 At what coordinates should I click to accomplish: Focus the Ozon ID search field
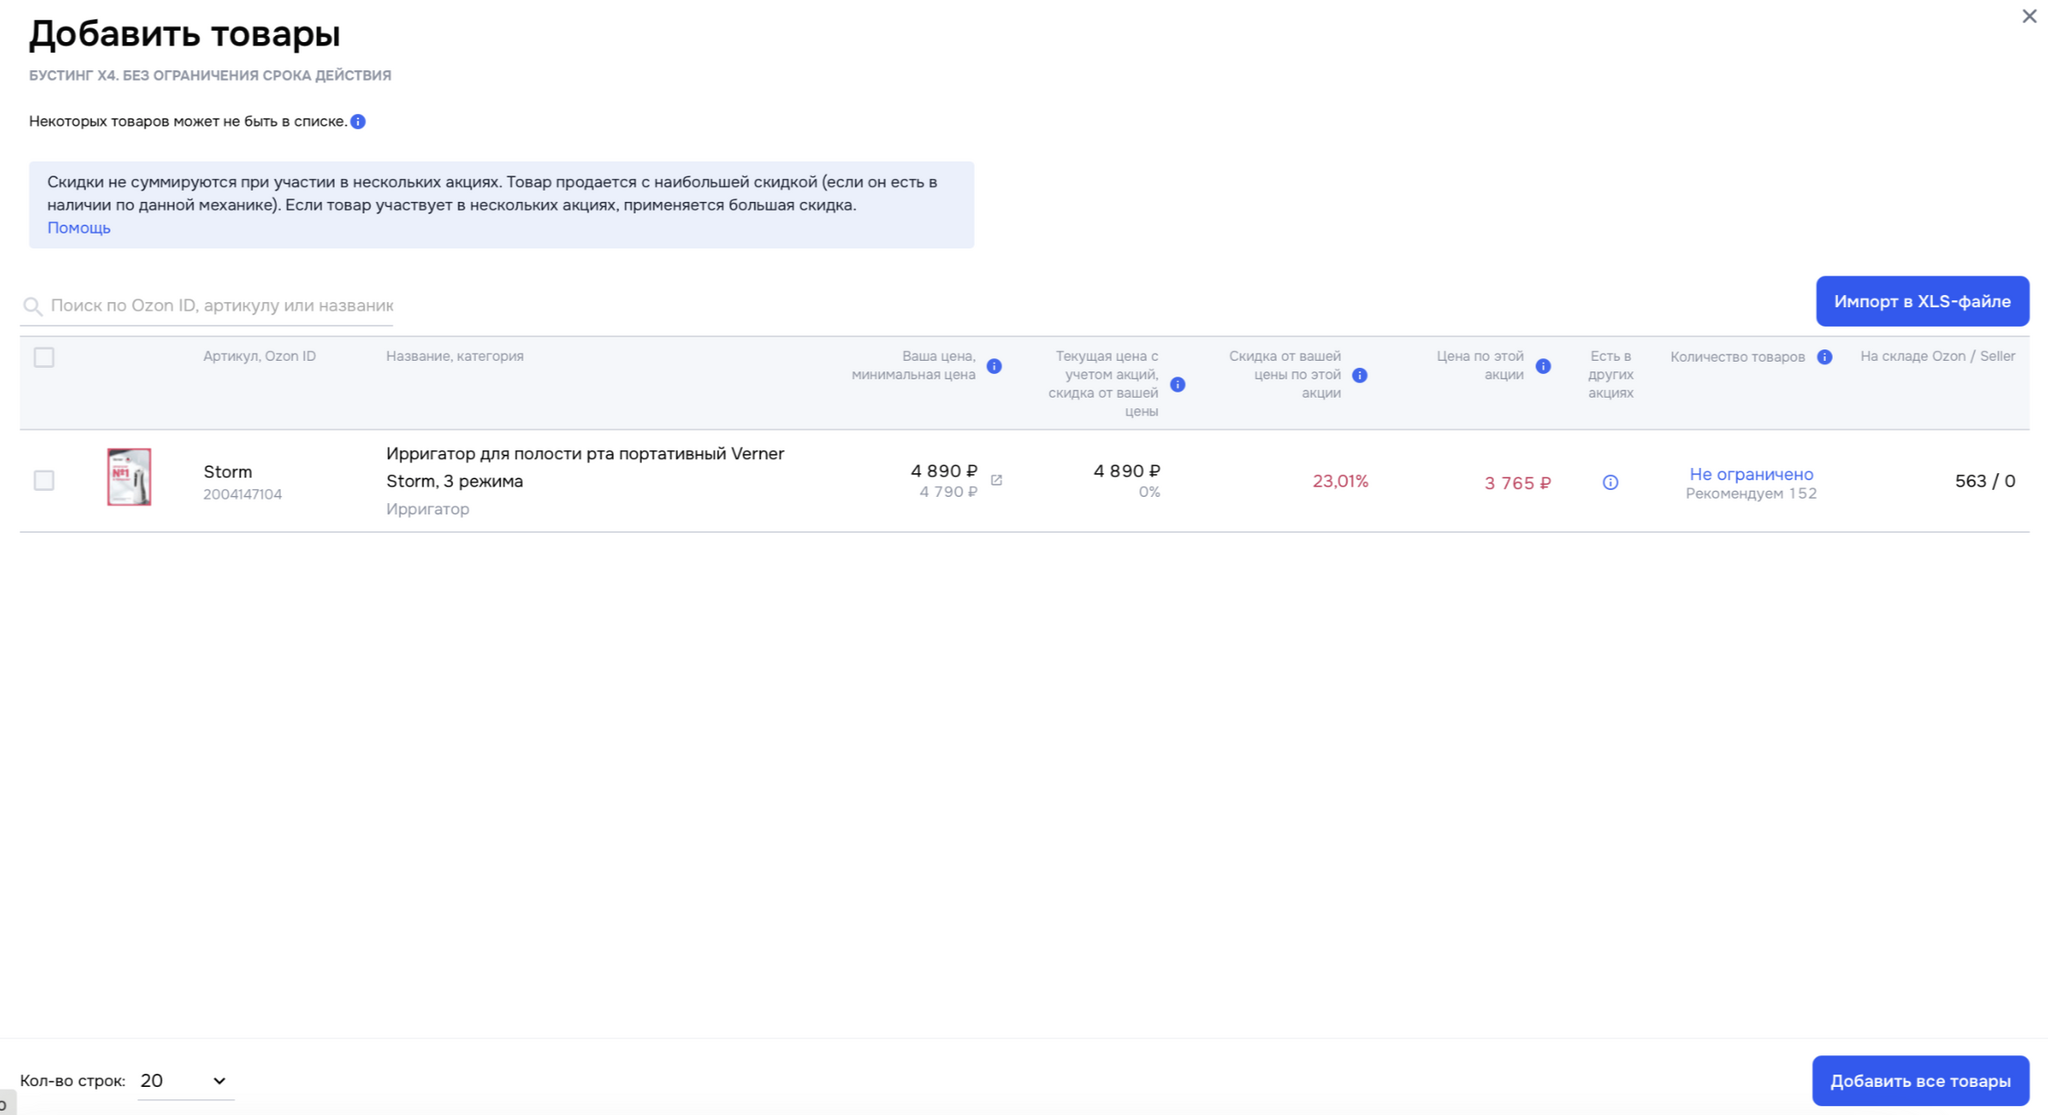point(221,306)
